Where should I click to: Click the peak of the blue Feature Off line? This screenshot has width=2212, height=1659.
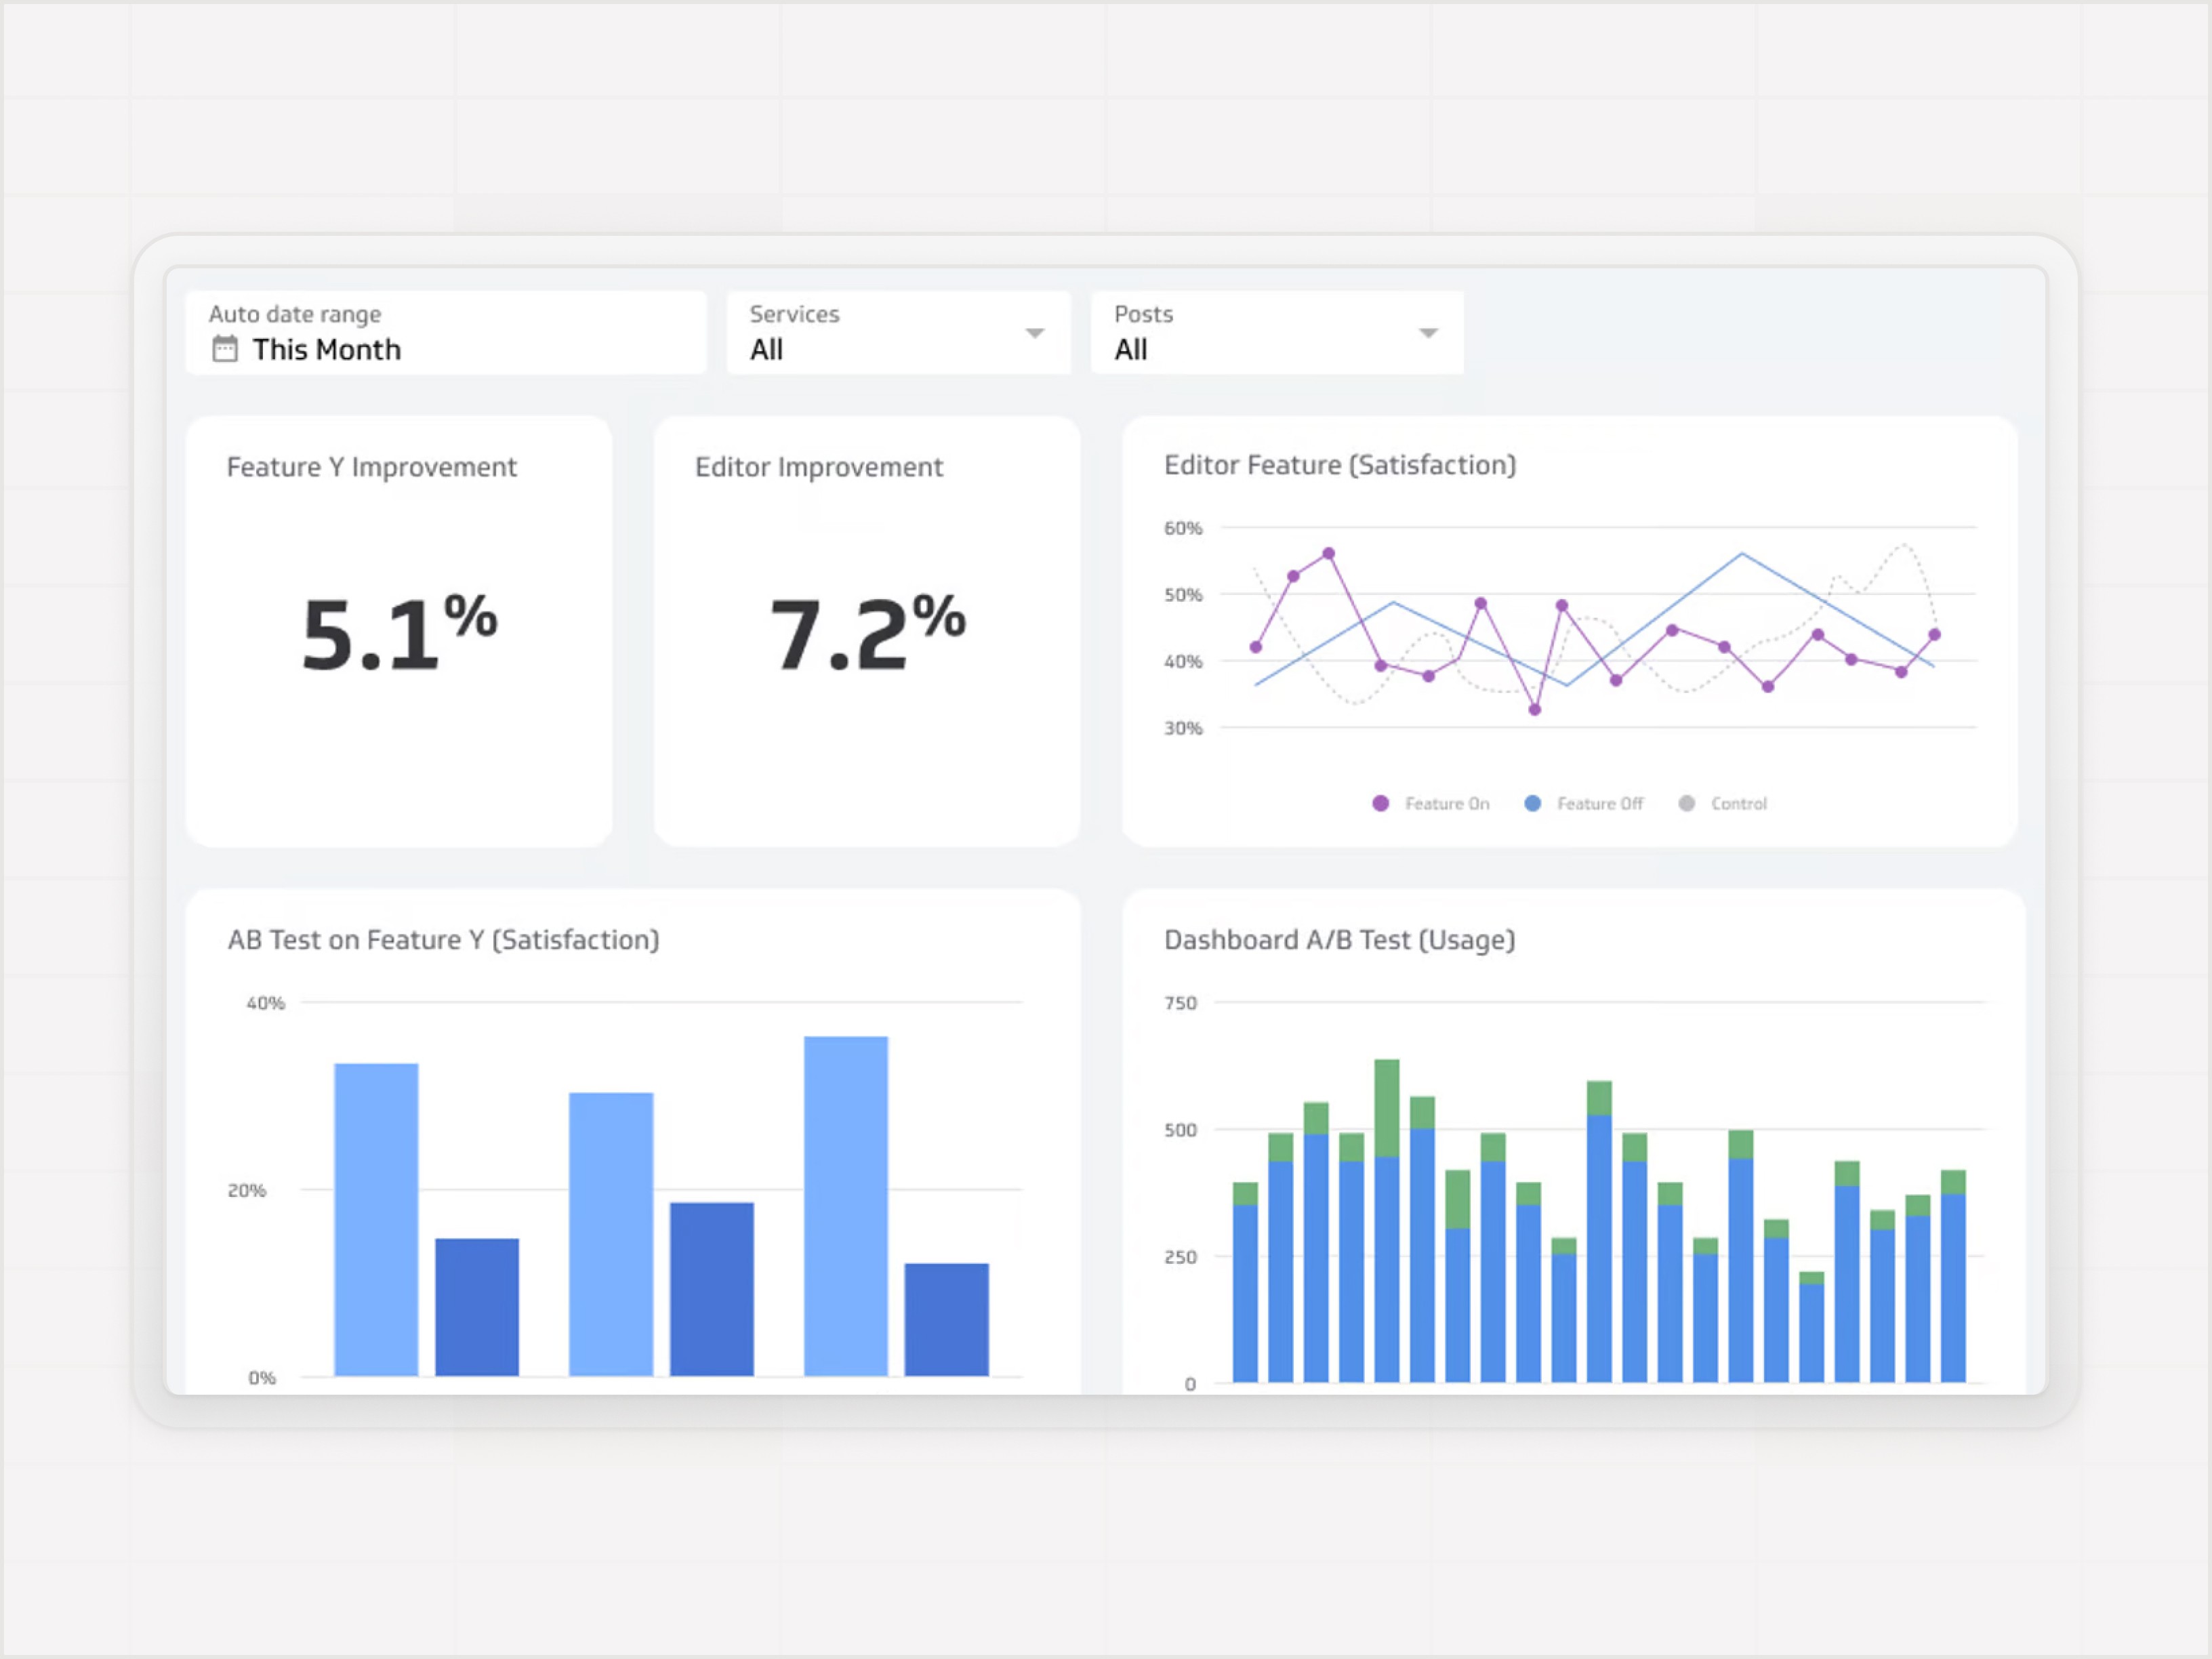tap(1742, 553)
